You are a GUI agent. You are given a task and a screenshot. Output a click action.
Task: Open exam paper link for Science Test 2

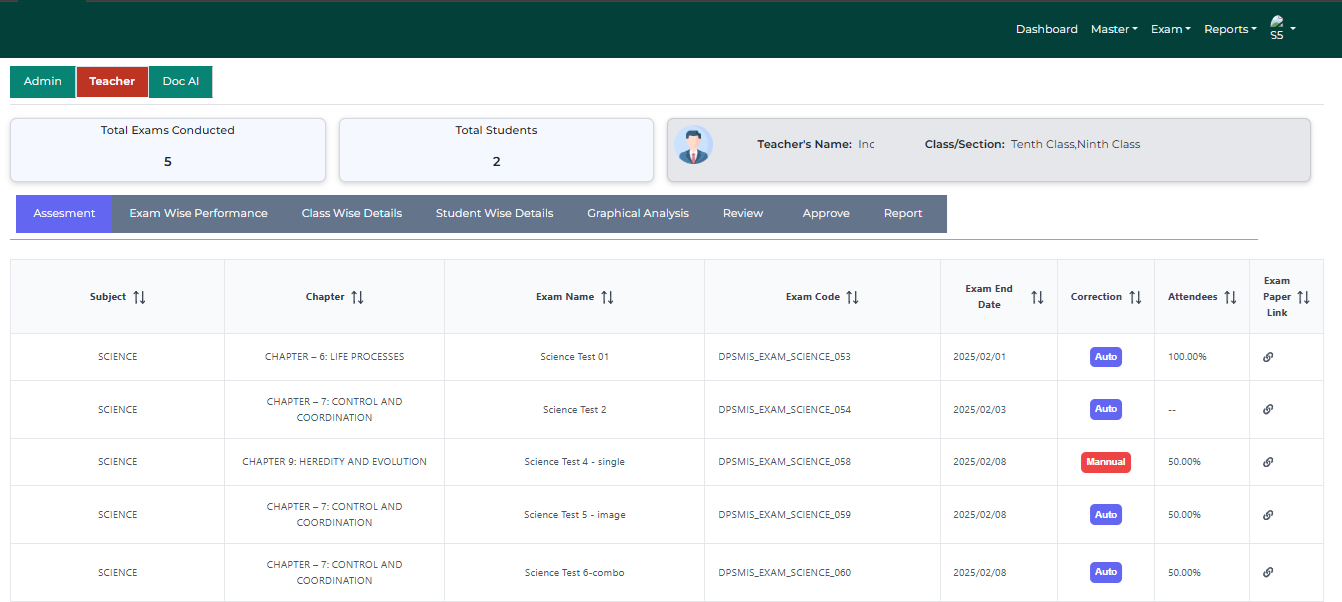[1268, 409]
